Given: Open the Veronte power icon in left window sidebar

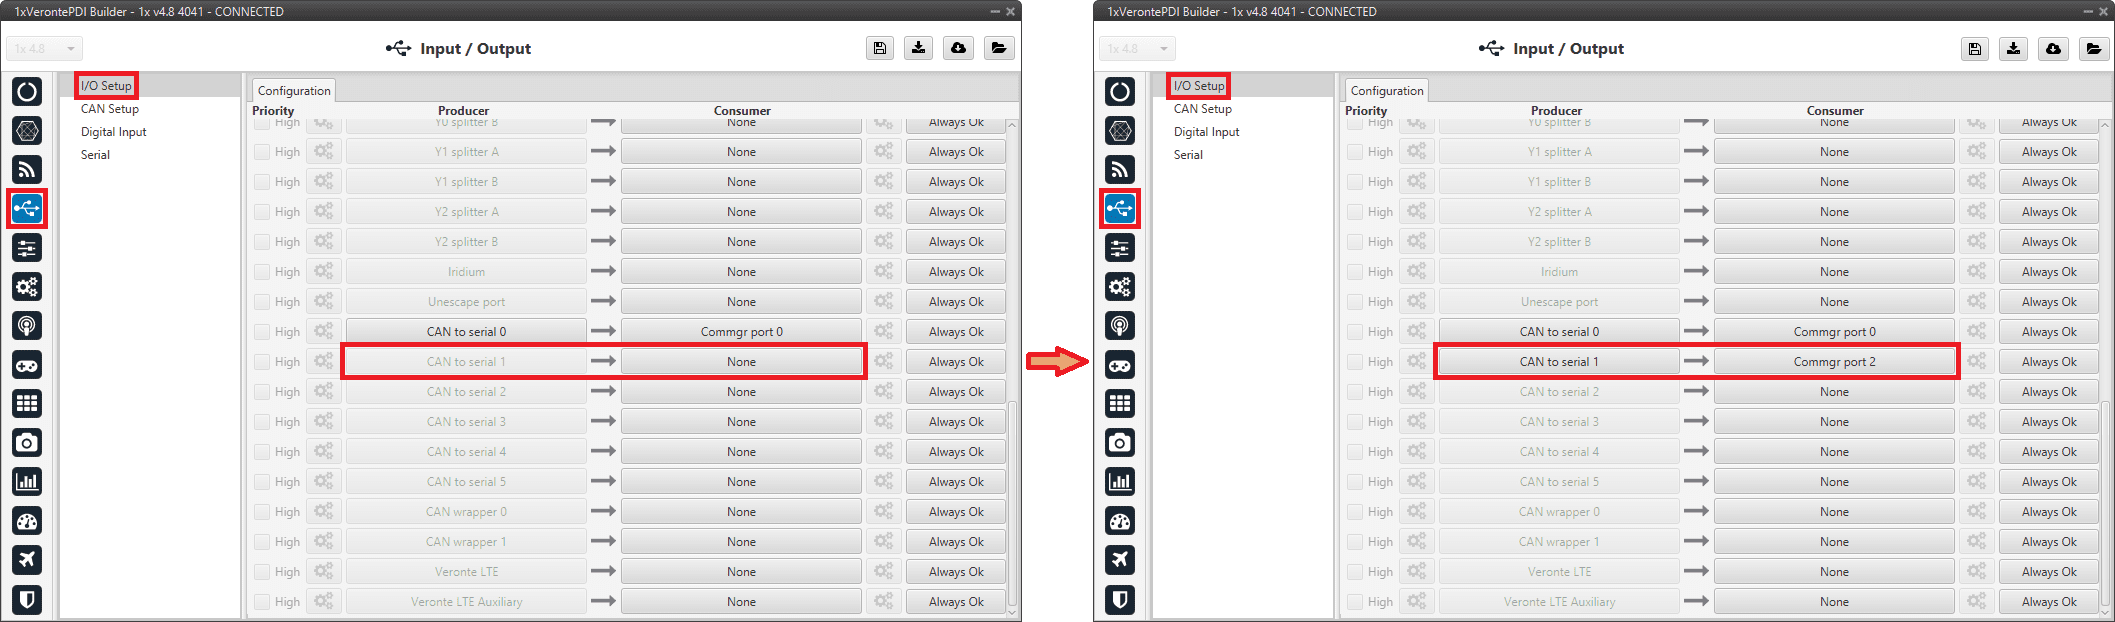Looking at the screenshot, I should coord(27,92).
